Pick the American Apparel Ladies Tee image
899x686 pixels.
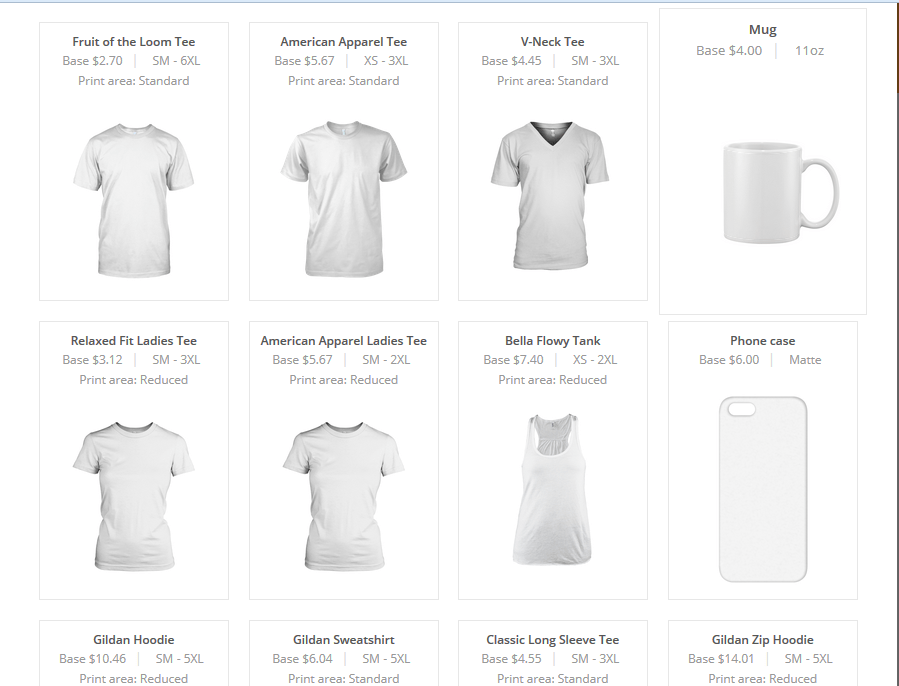pyautogui.click(x=343, y=496)
